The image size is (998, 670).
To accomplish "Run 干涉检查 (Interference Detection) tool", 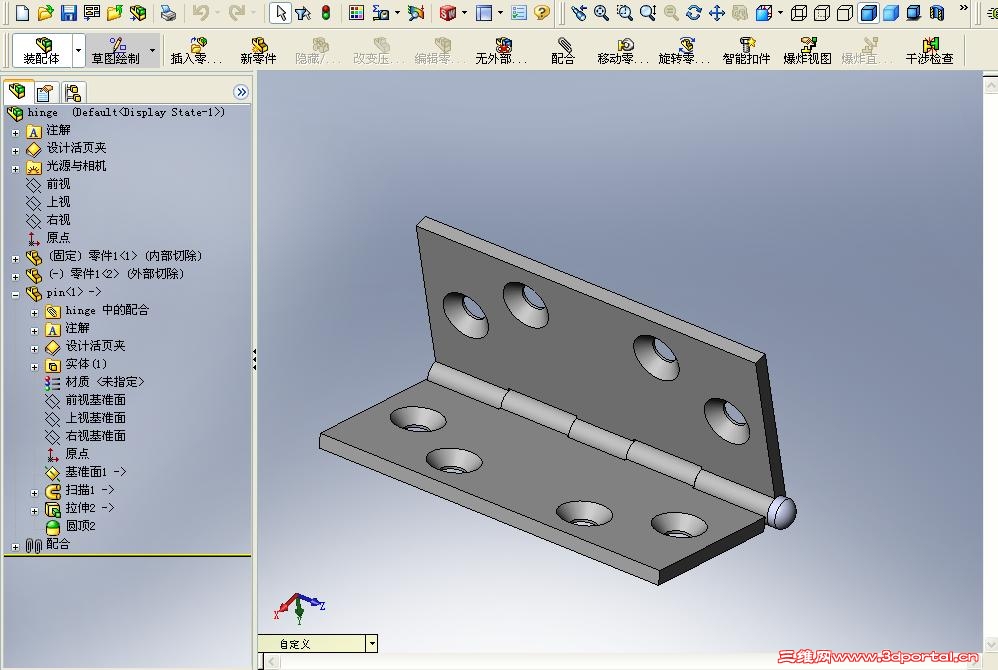I will 929,50.
